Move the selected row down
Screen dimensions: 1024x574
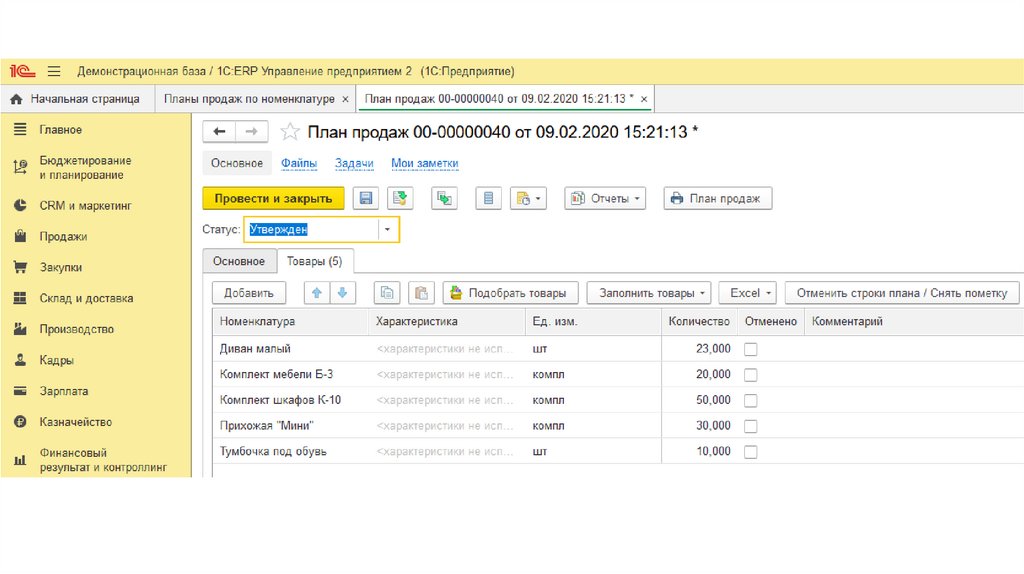(x=342, y=293)
